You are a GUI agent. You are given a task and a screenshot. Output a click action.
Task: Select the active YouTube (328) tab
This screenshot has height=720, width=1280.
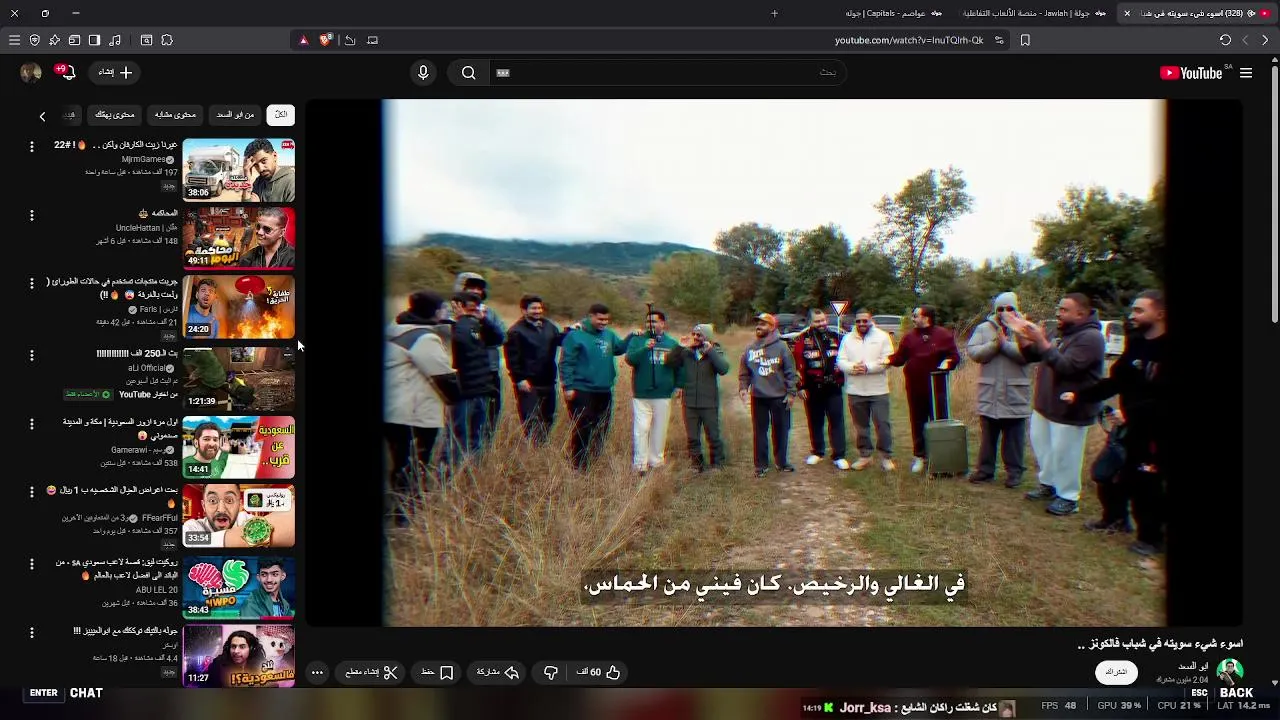1197,13
